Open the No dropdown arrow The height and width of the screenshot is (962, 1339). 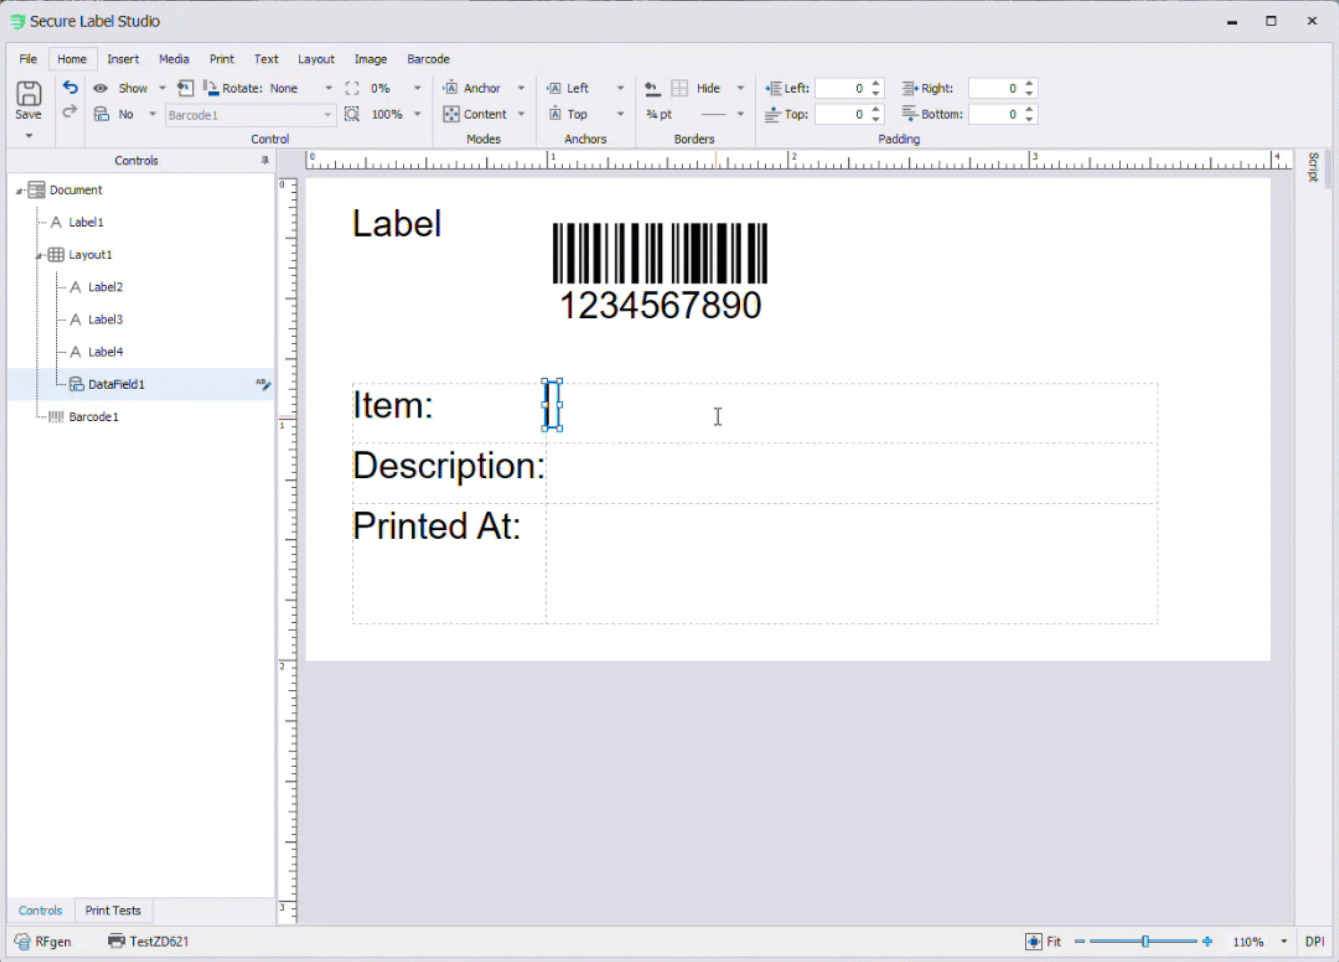pos(152,114)
